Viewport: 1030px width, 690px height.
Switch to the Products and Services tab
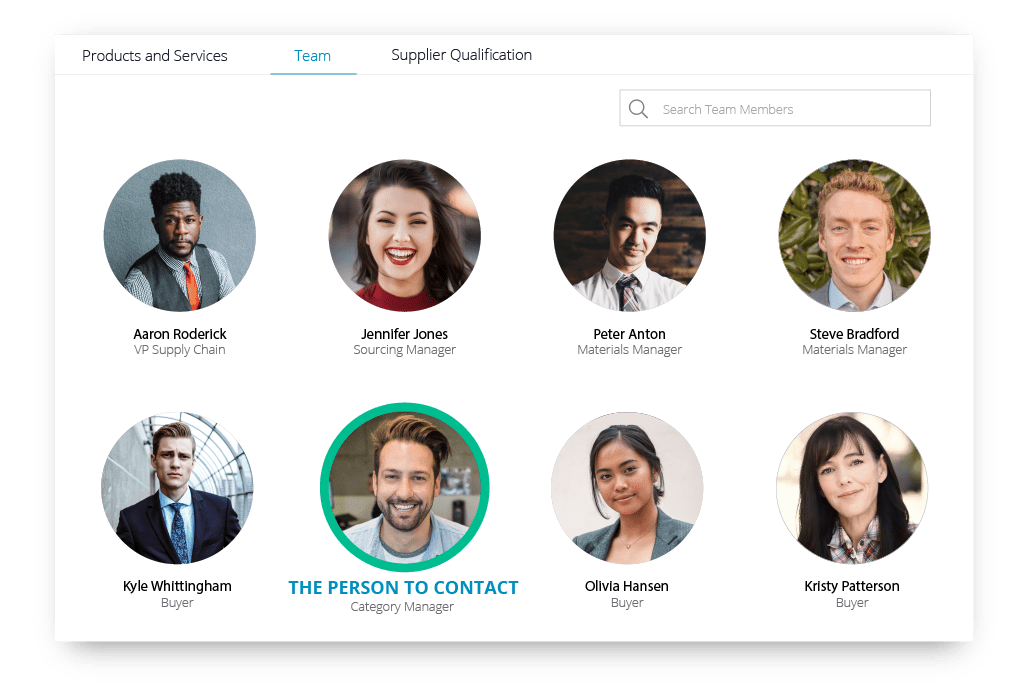pyautogui.click(x=154, y=56)
